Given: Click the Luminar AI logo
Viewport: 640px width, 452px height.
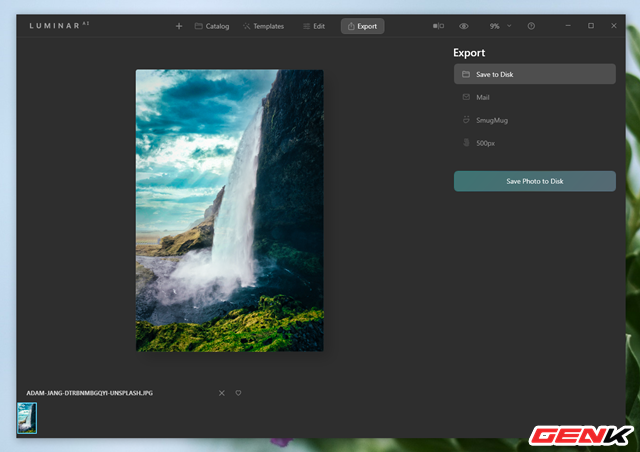Looking at the screenshot, I should click(59, 25).
